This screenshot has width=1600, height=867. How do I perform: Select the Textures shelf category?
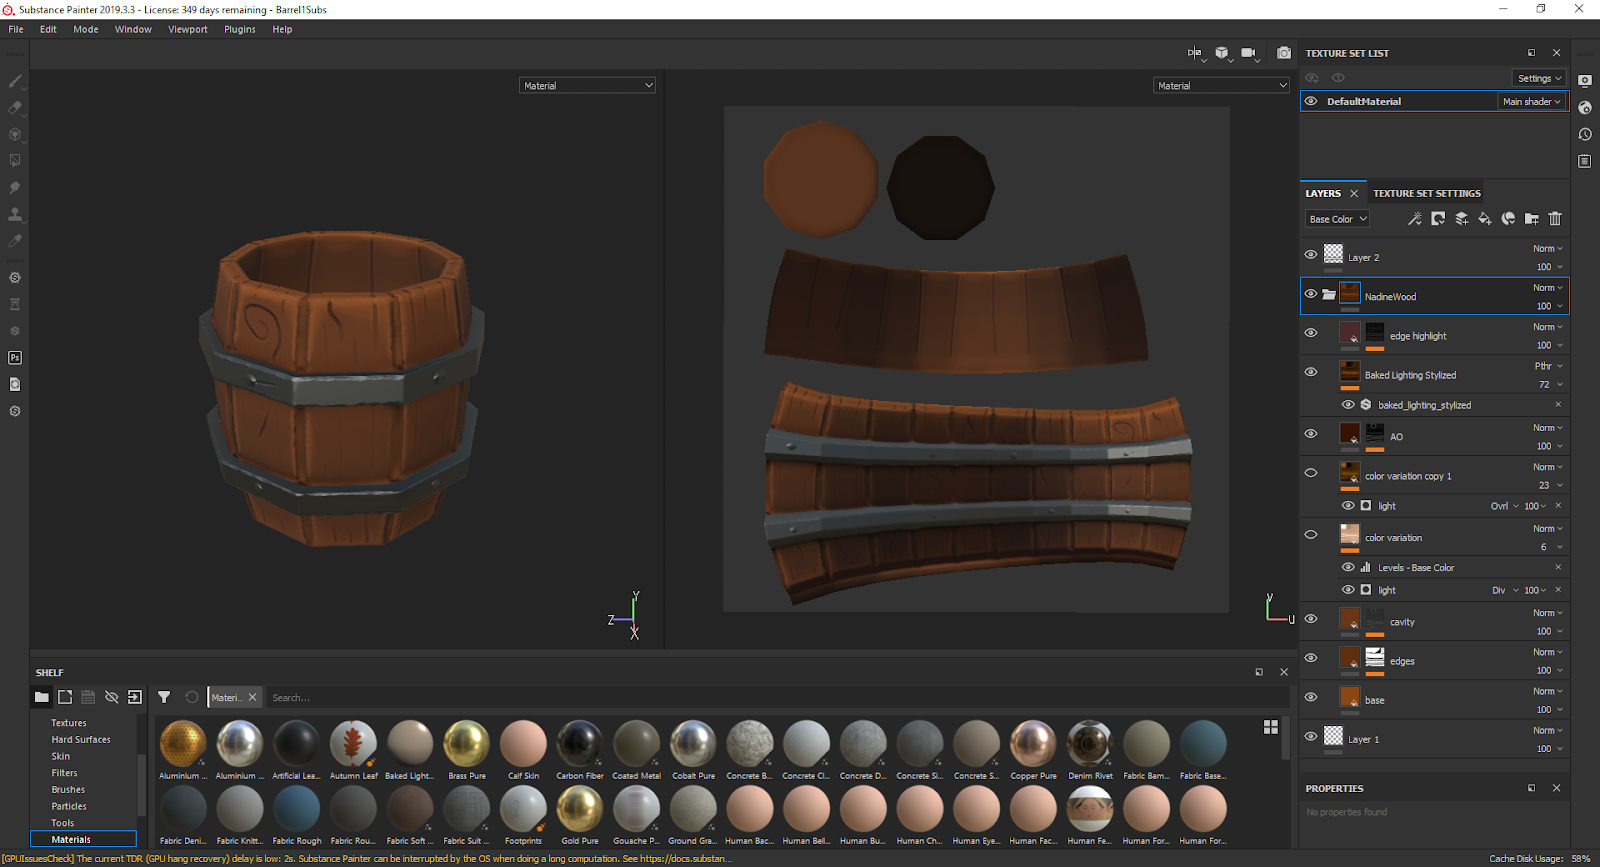69,723
